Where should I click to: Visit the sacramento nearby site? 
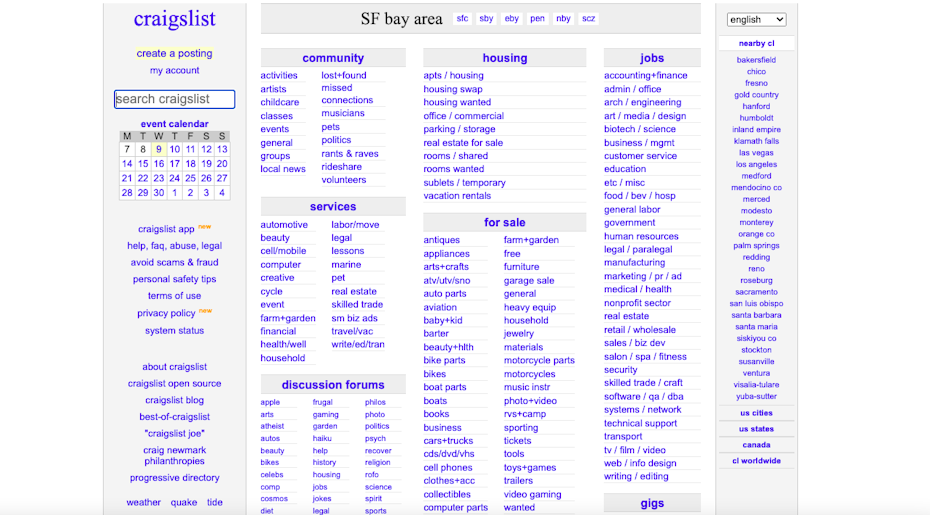tap(756, 292)
